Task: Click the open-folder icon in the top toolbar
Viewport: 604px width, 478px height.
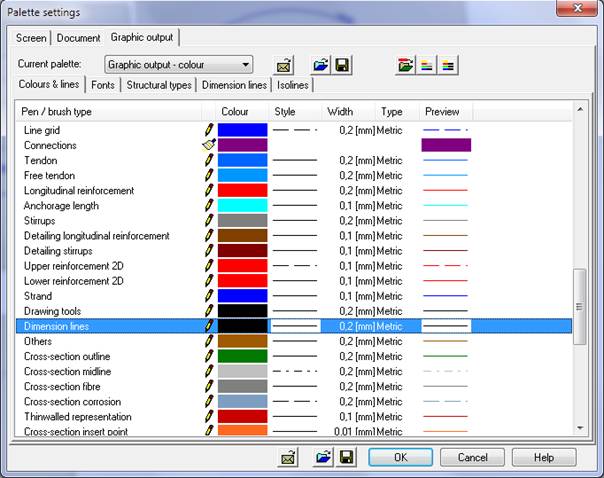Action: [x=319, y=65]
